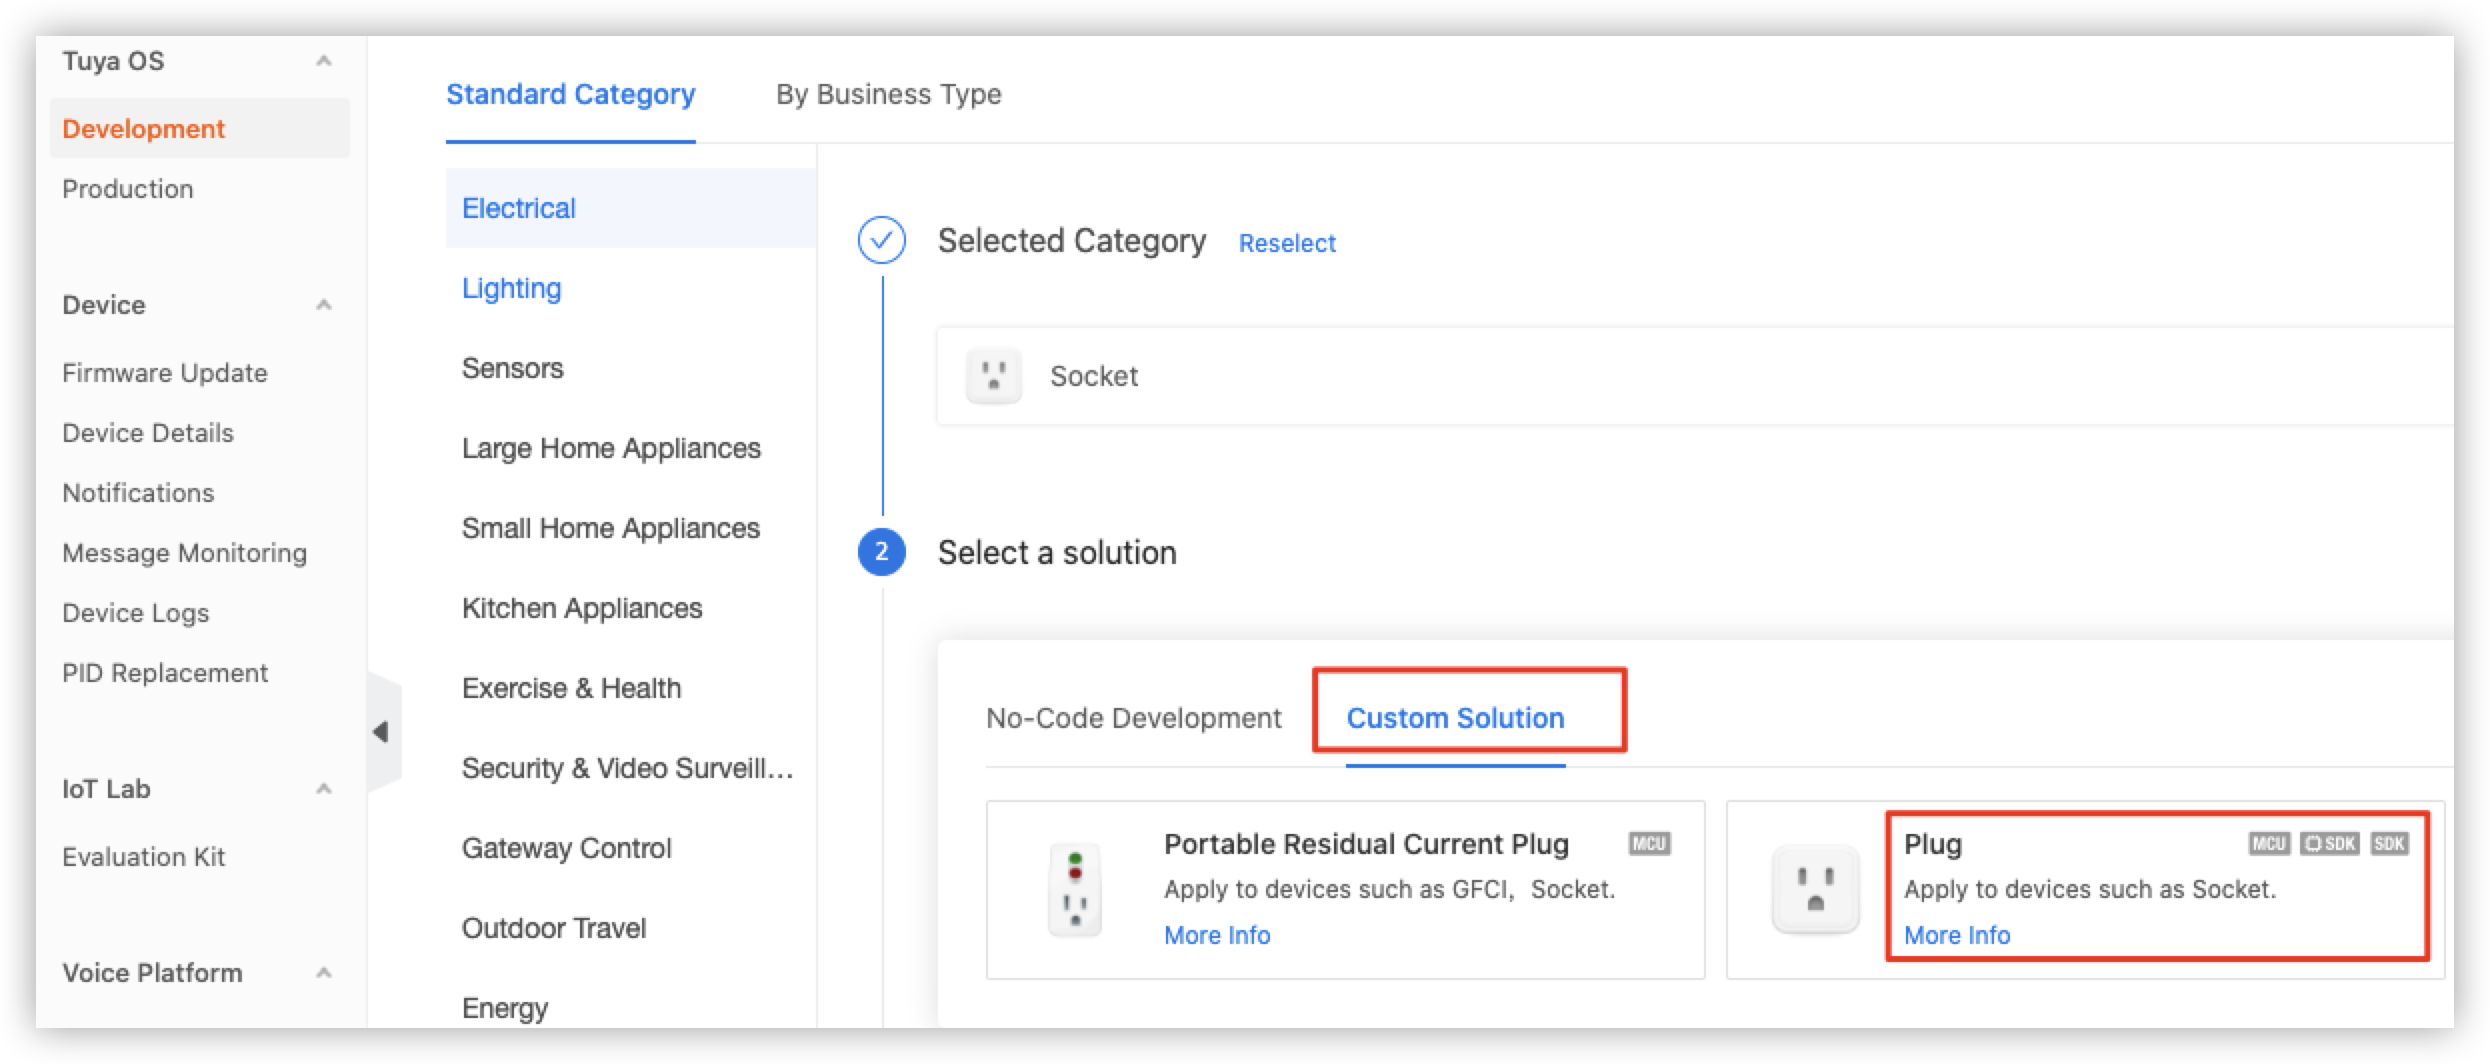Click the MCU badge on the Plug card
Image resolution: width=2490 pixels, height=1064 pixels.
(2269, 844)
